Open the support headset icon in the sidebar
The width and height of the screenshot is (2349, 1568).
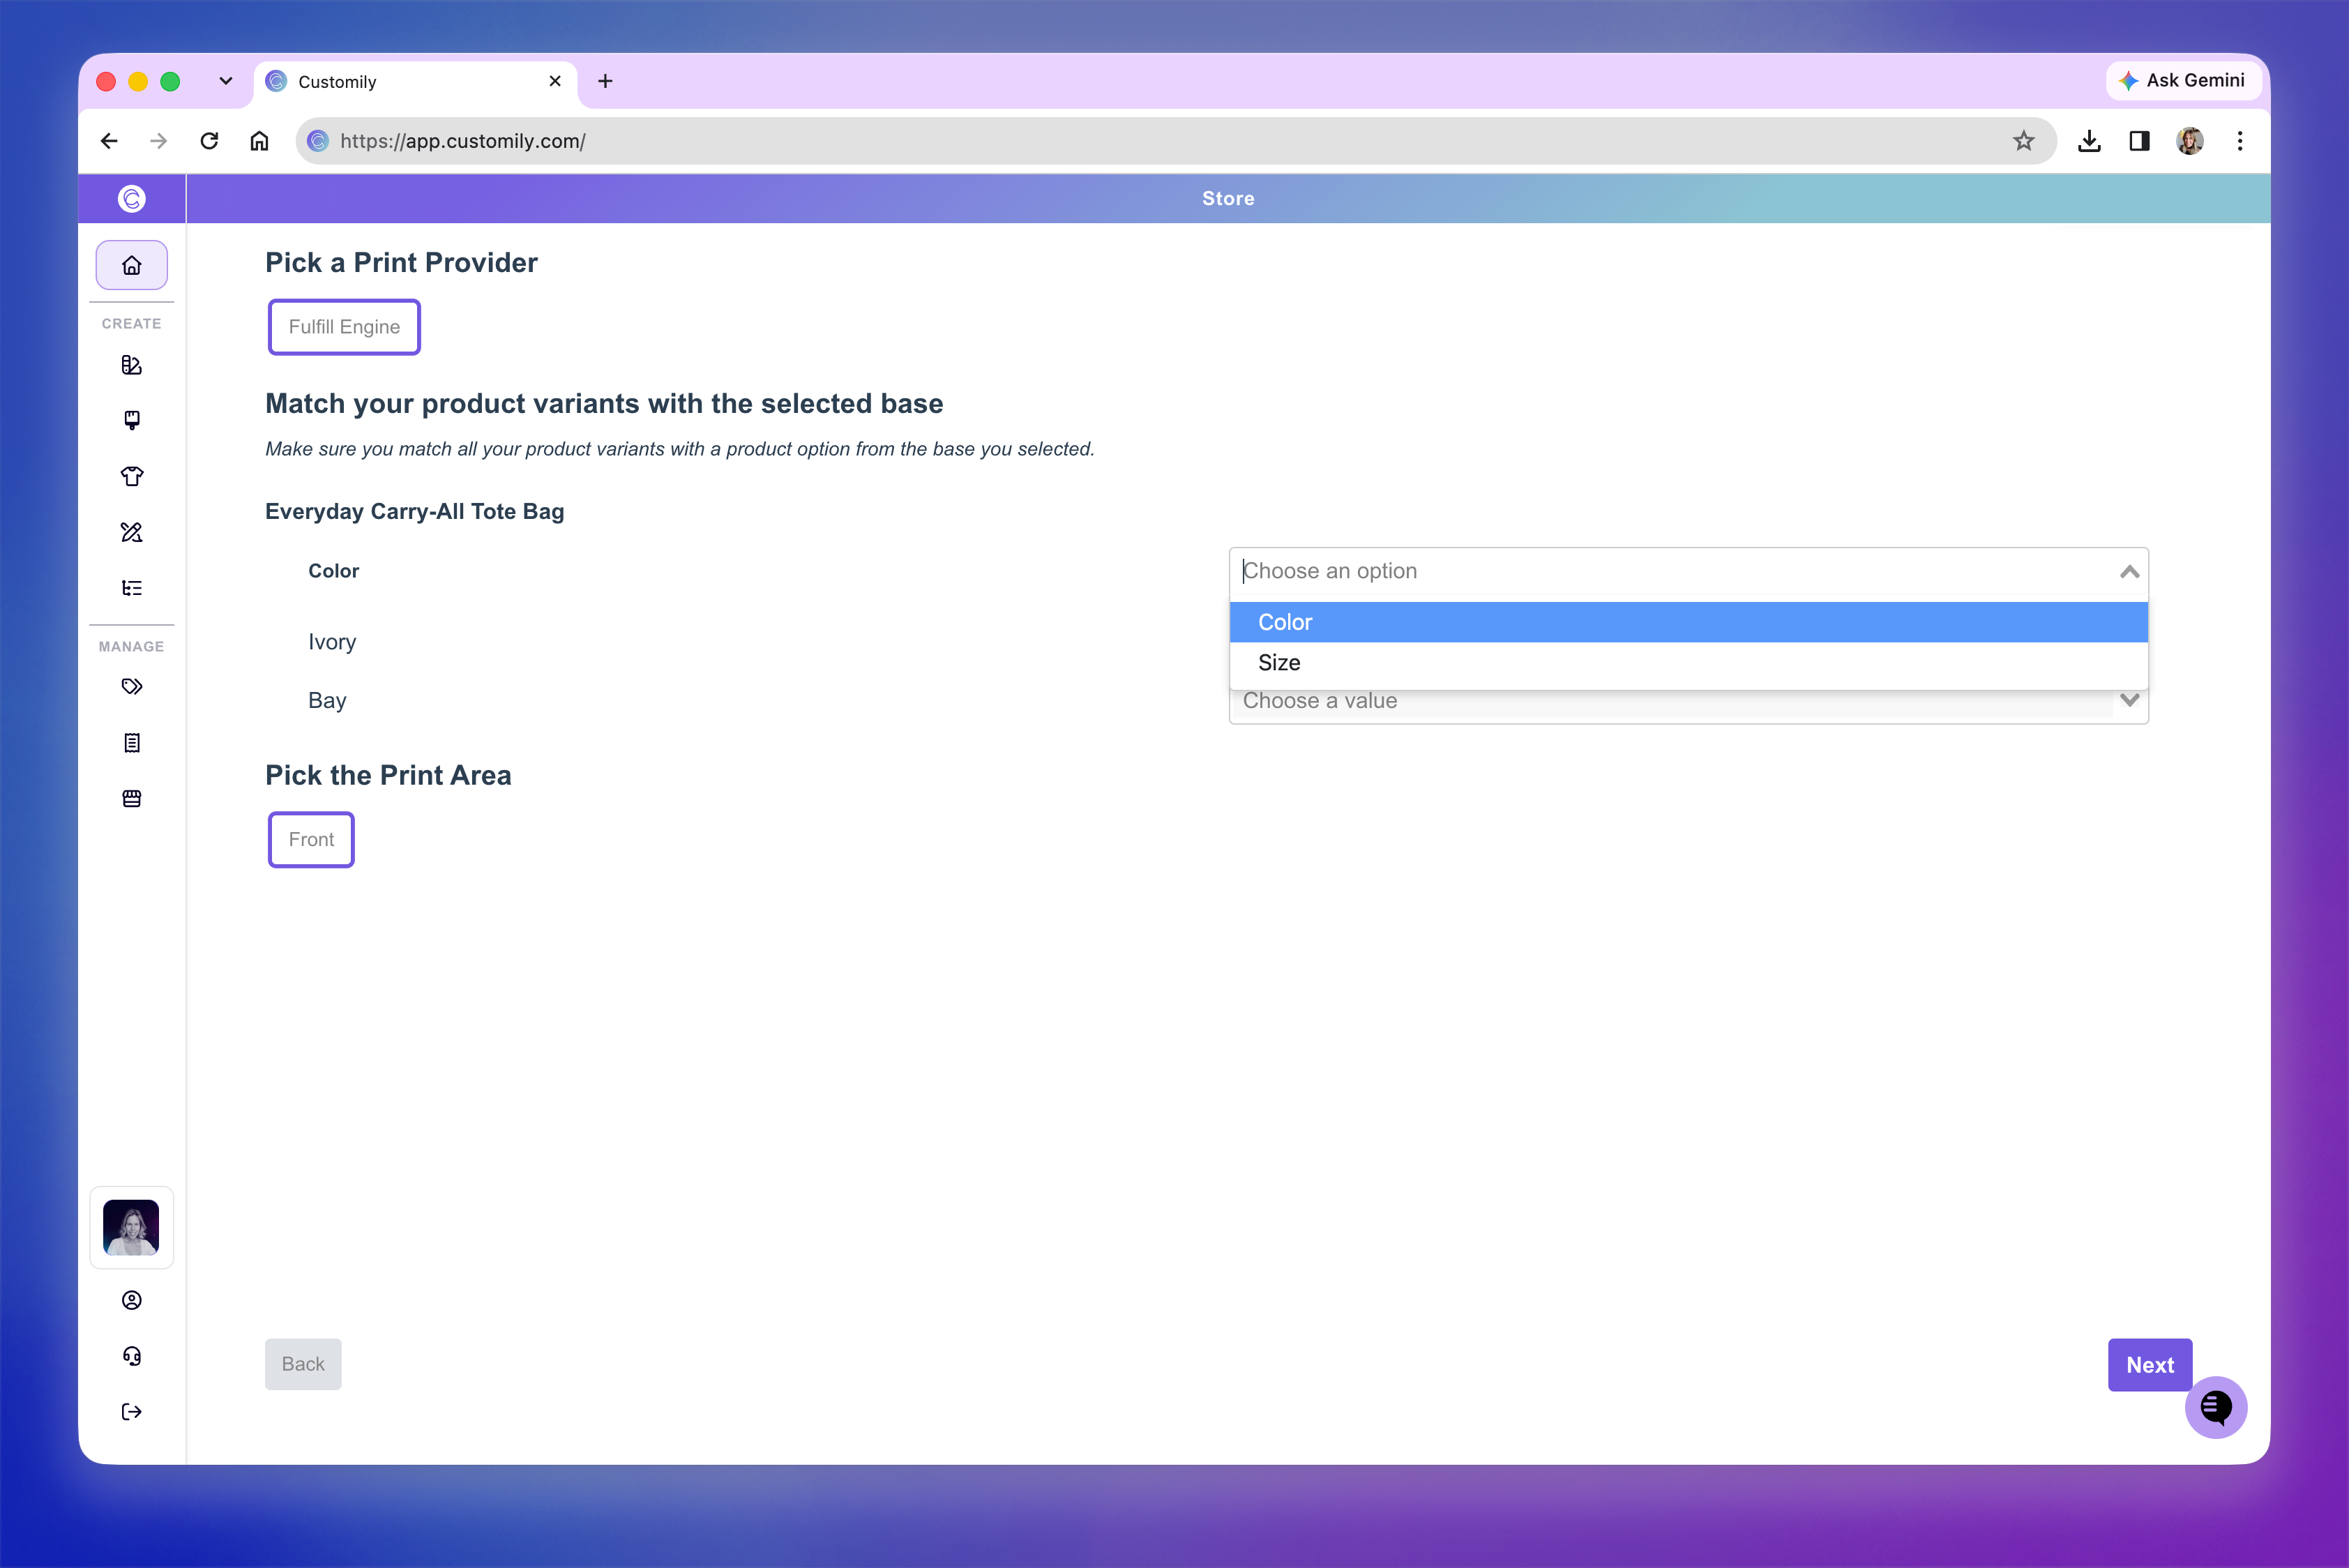coord(131,1356)
